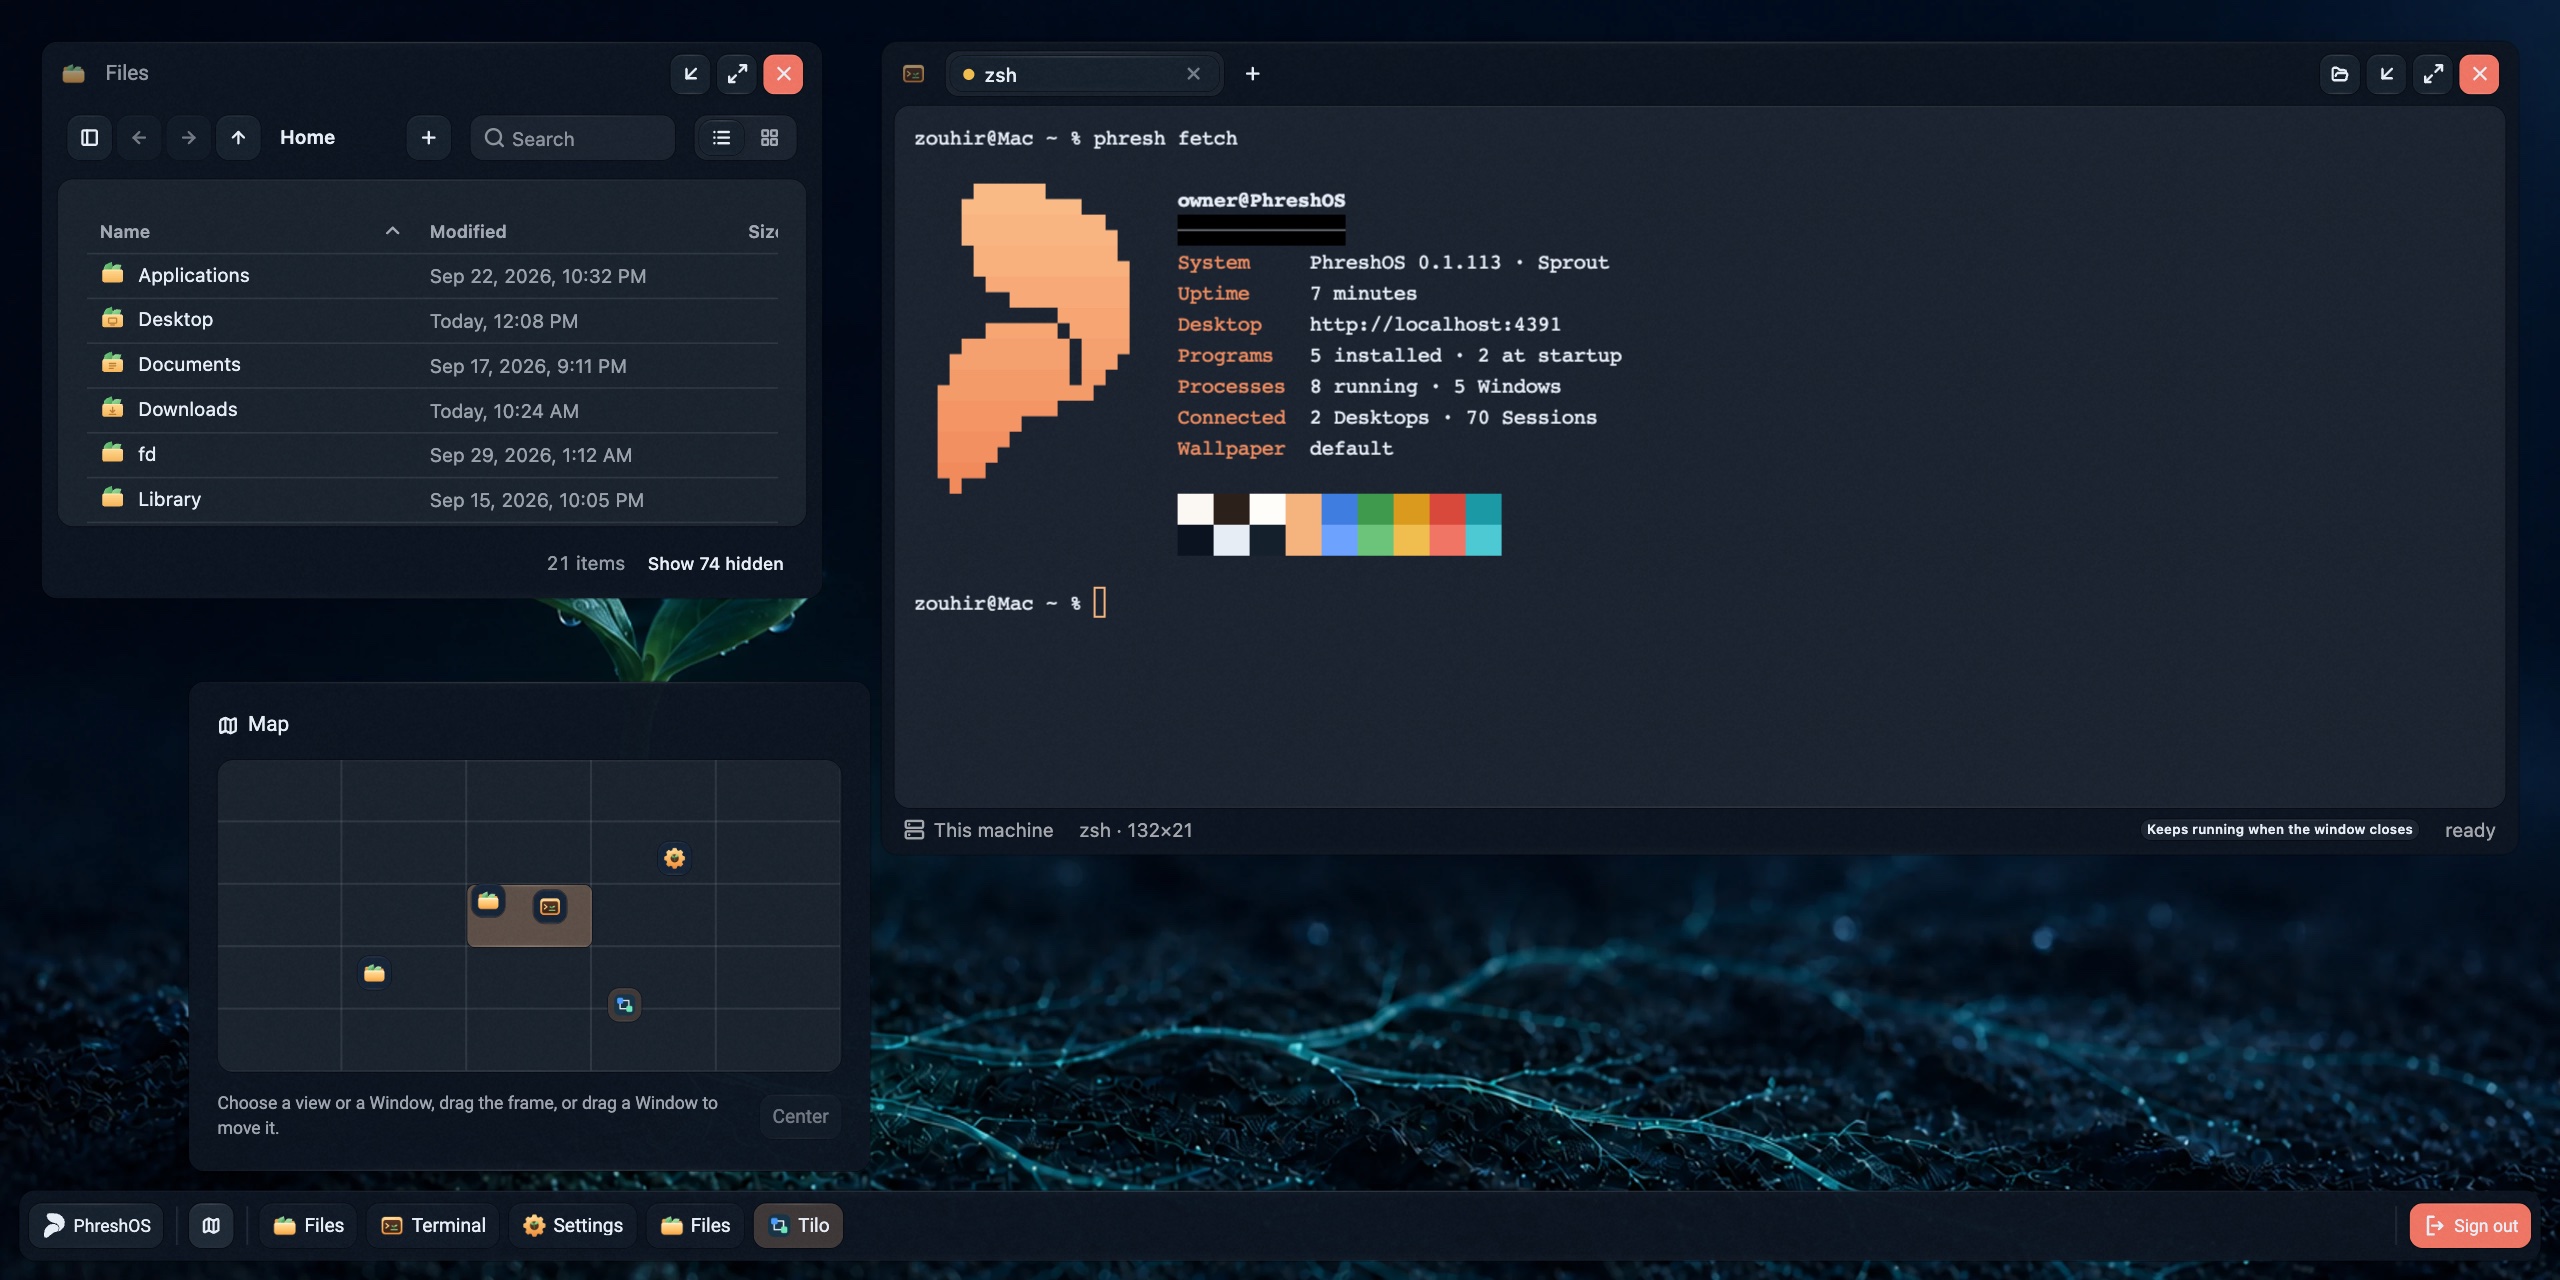Toggle the Map panel from the taskbar
Viewport: 2560px width, 1280px height.
[211, 1226]
